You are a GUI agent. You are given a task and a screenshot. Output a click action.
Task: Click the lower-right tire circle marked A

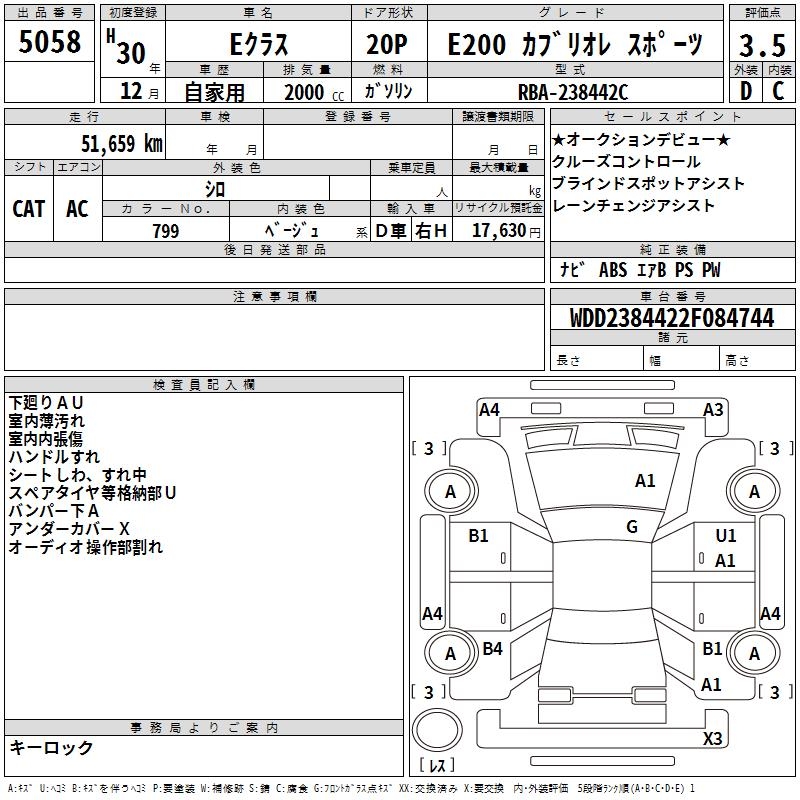pyautogui.click(x=754, y=653)
